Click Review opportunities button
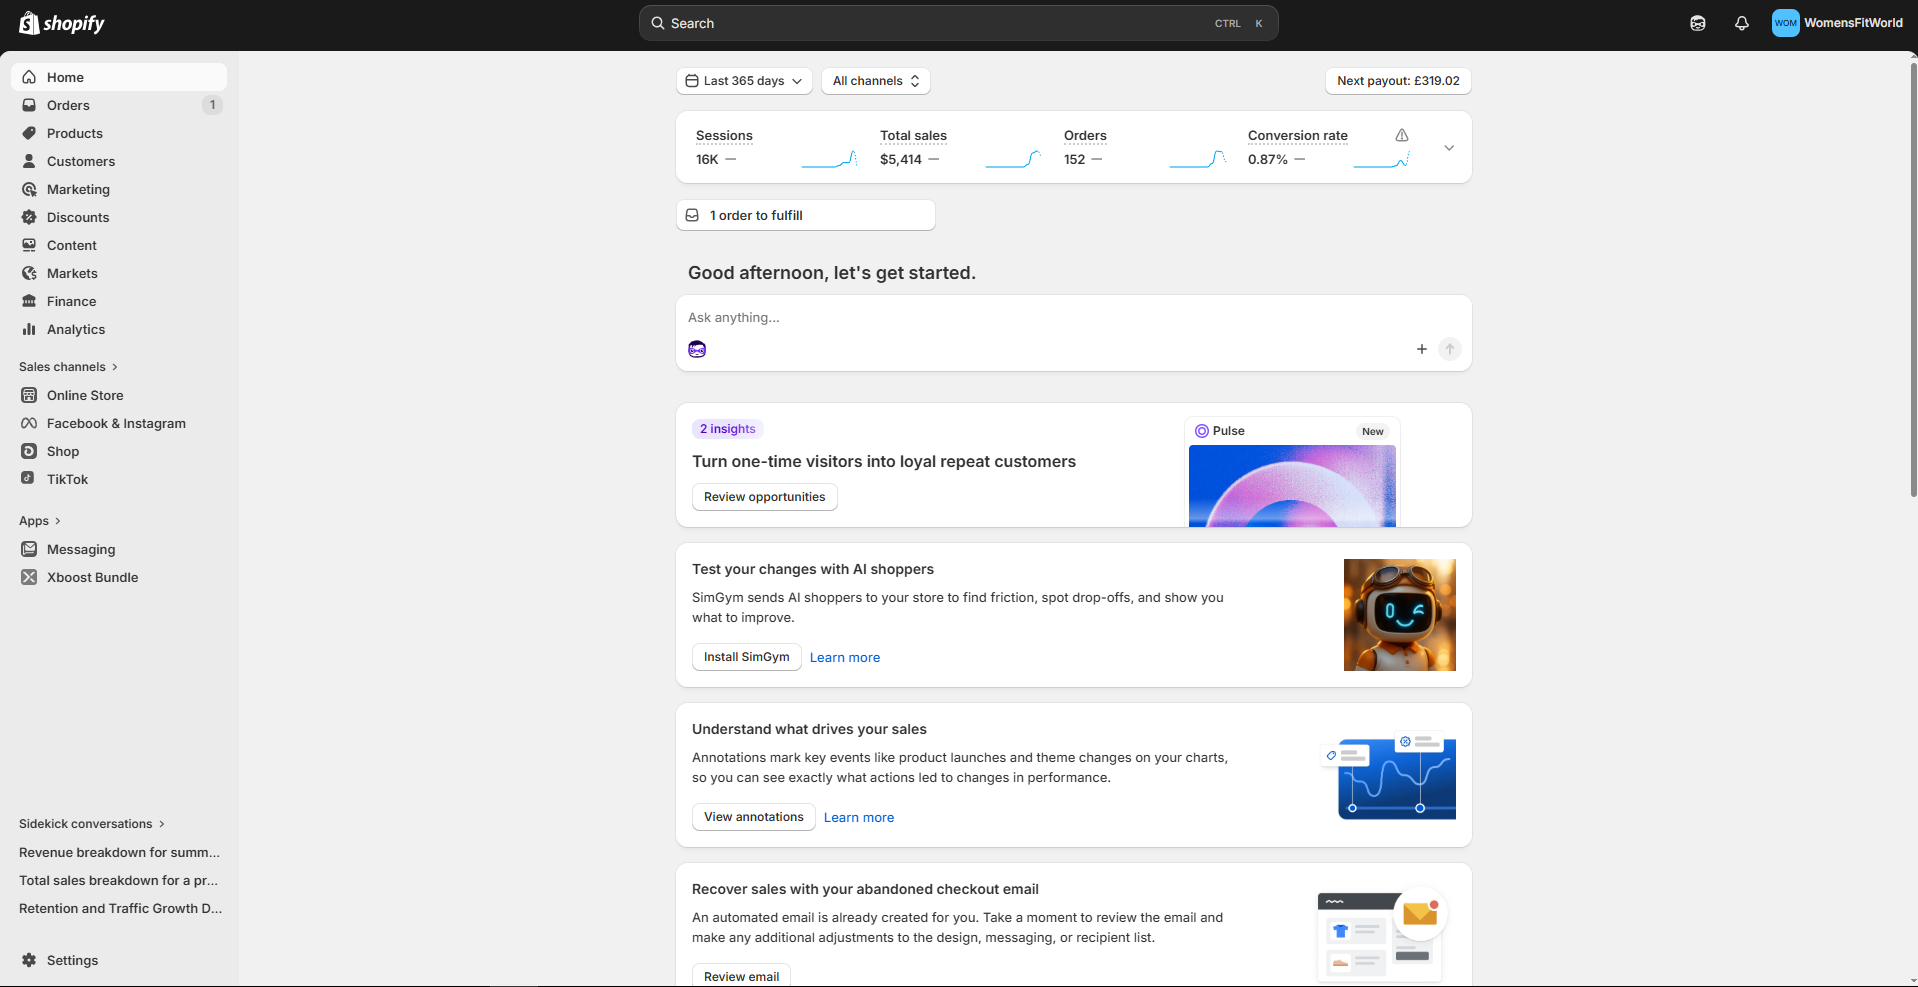Screen dimensions: 1918x987 coord(765,497)
